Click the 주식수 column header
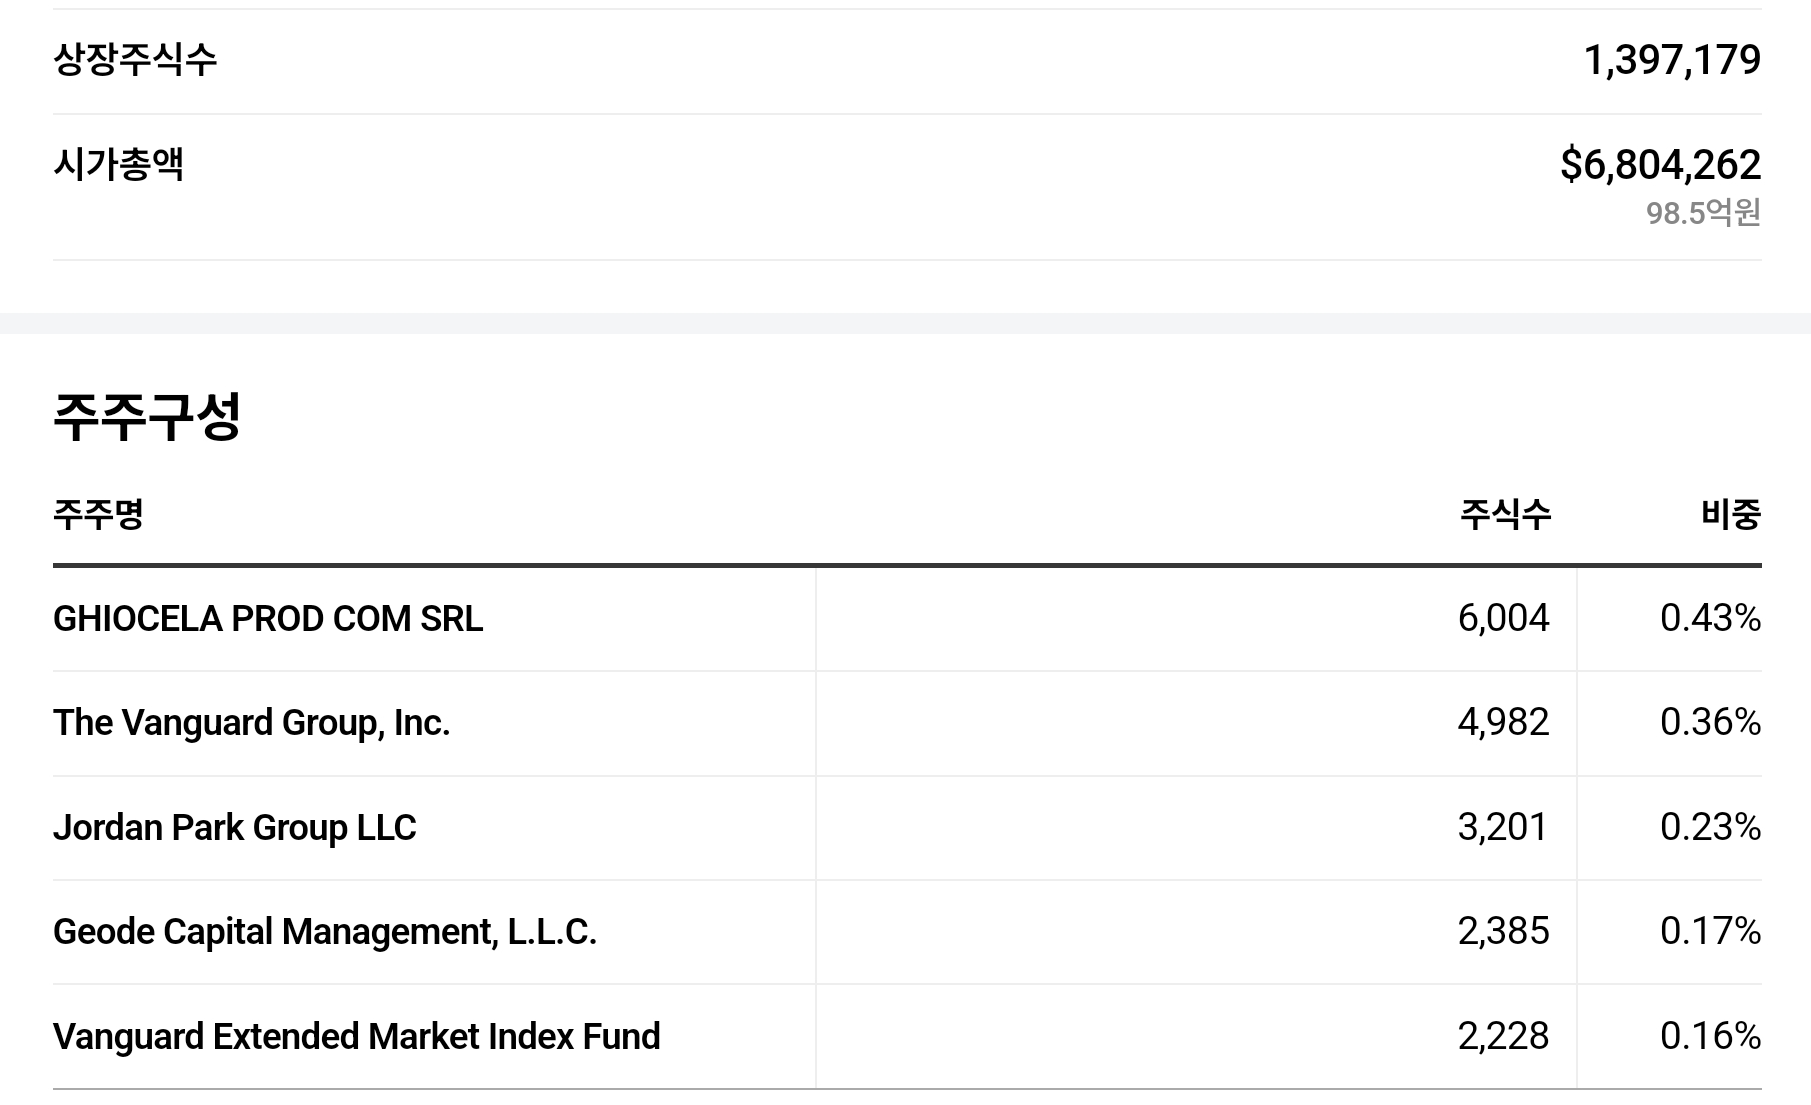Screen dimensions: 1811x1105 point(1505,514)
